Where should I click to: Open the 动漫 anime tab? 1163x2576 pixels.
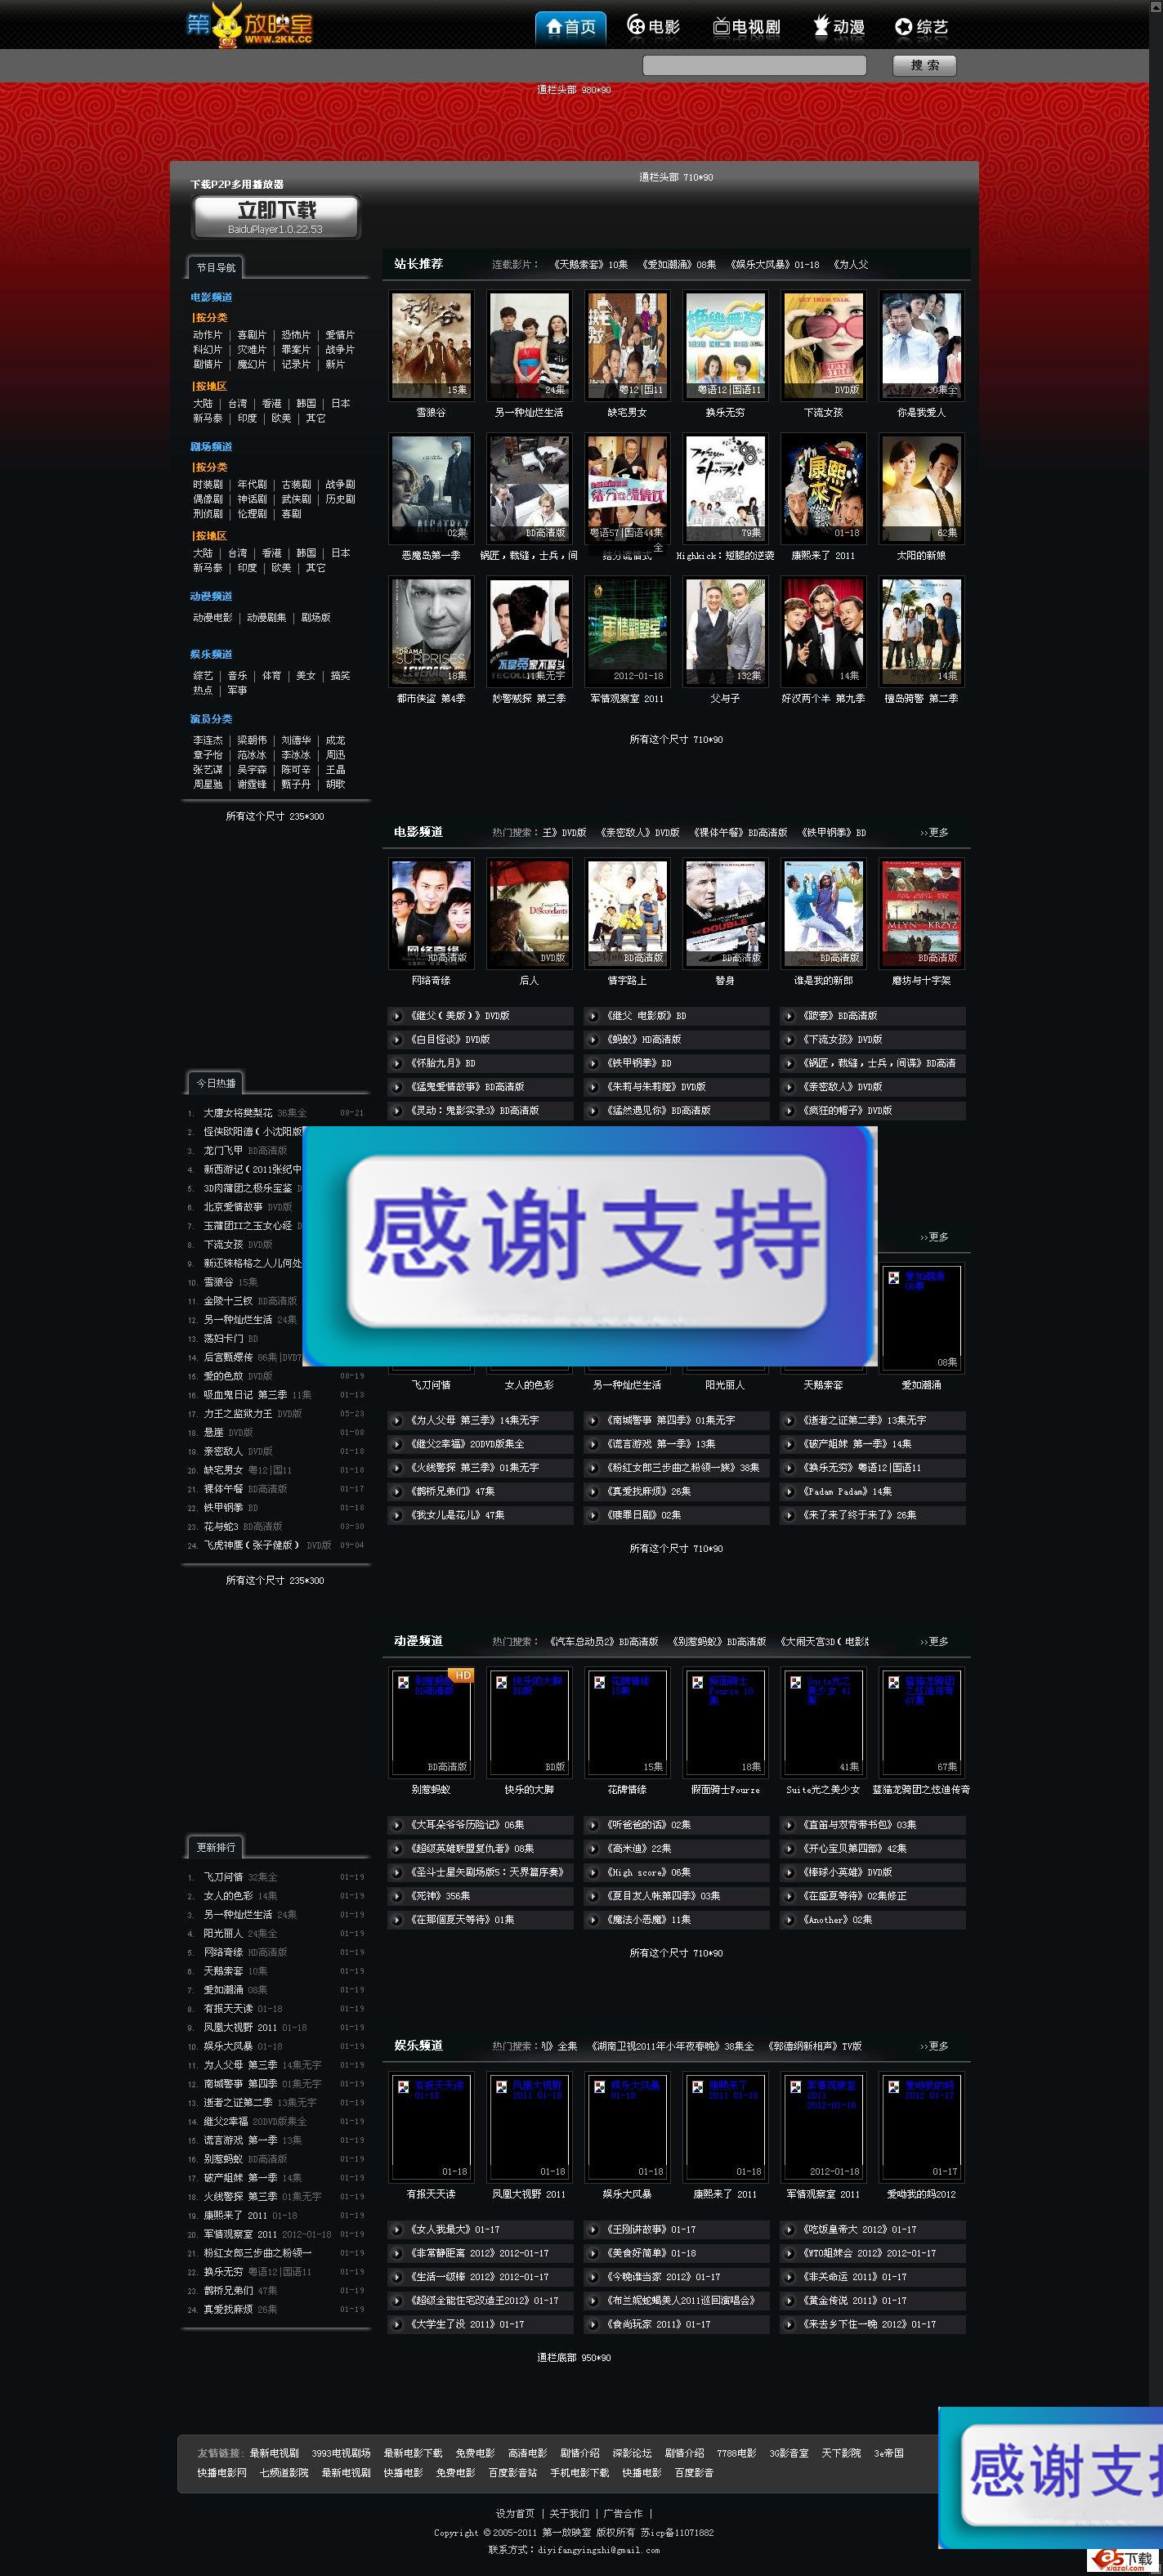pyautogui.click(x=838, y=26)
